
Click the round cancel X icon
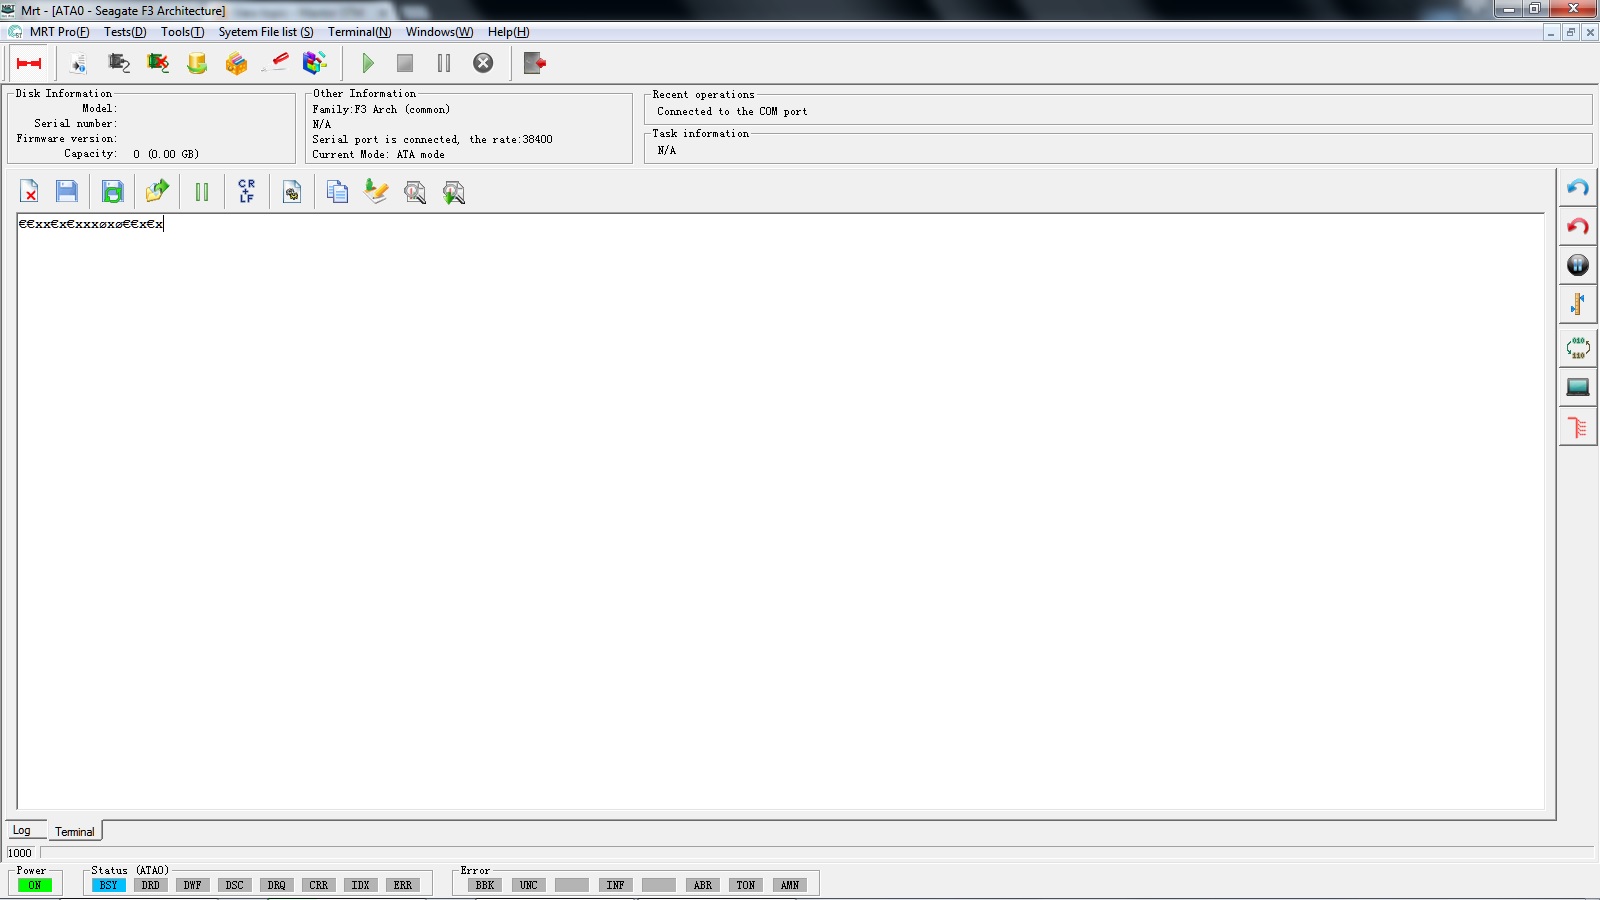pos(483,63)
